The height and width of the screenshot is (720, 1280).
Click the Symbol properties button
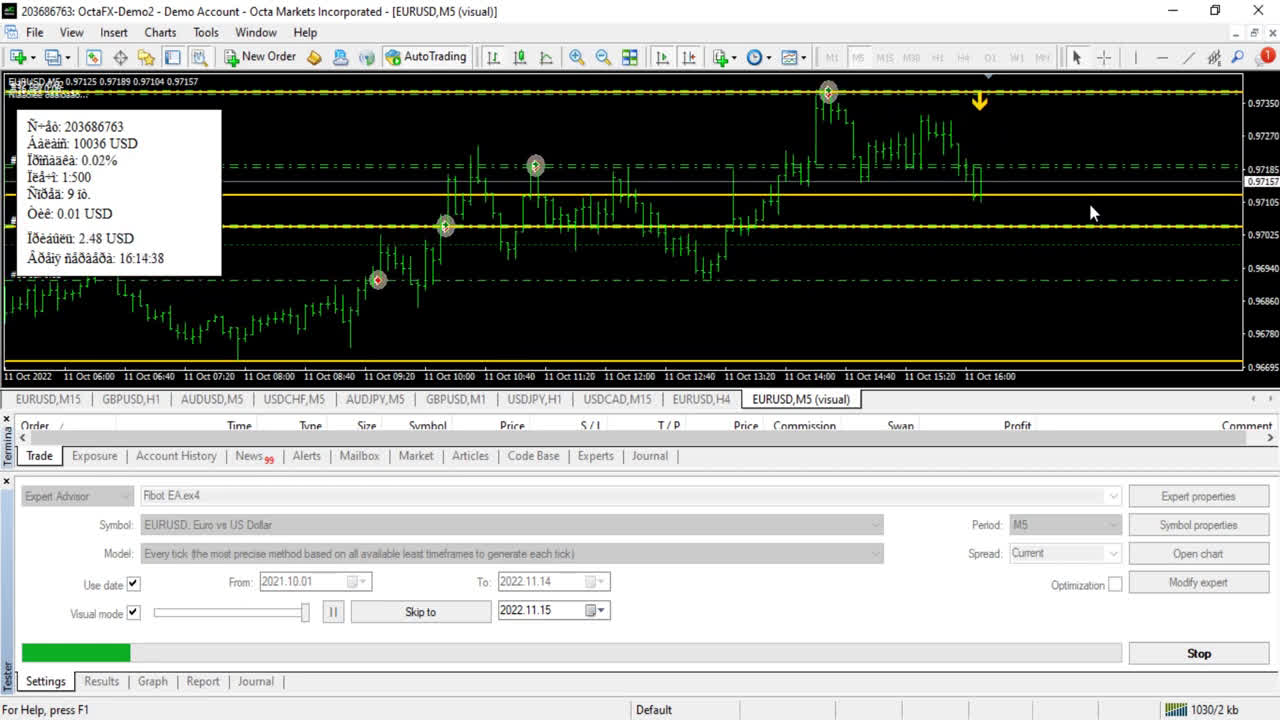(1198, 525)
